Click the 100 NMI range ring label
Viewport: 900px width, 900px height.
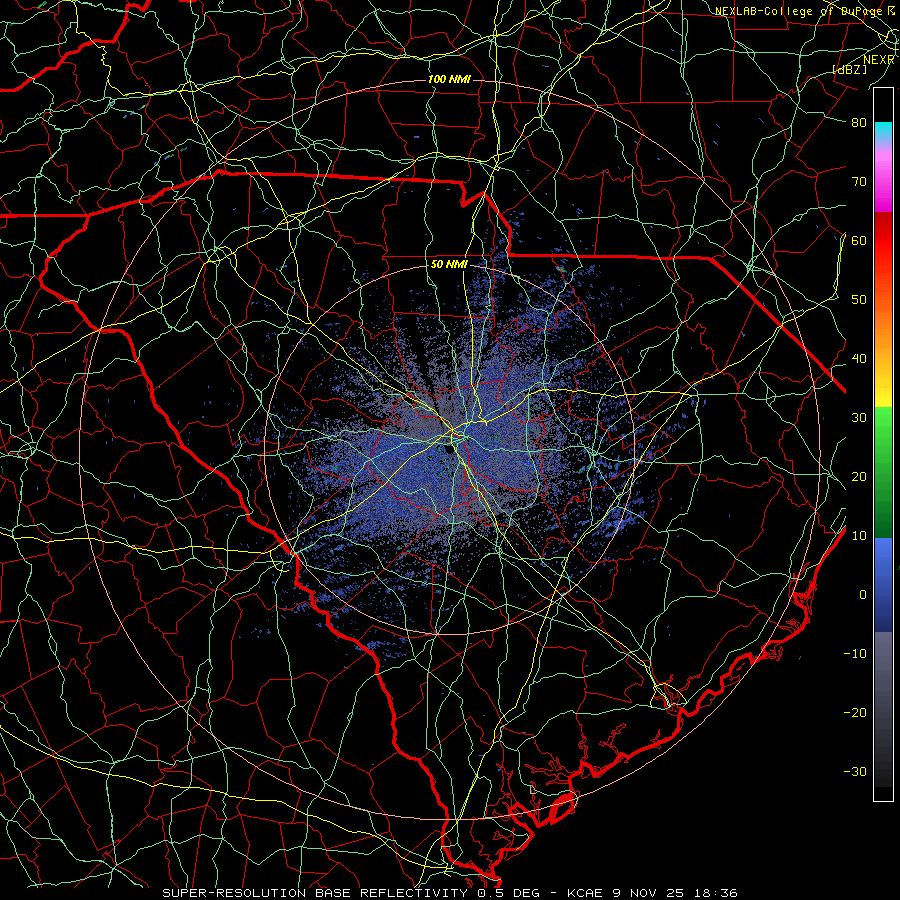tap(449, 79)
